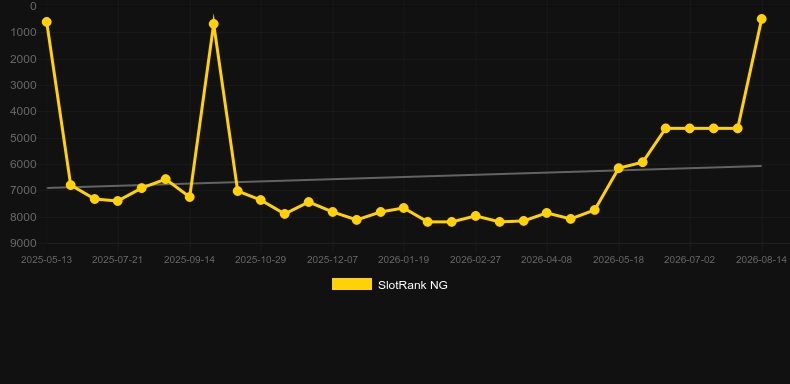Viewport: 790px width, 384px height.
Task: Click the 4000 y-axis label
Action: pos(24,111)
